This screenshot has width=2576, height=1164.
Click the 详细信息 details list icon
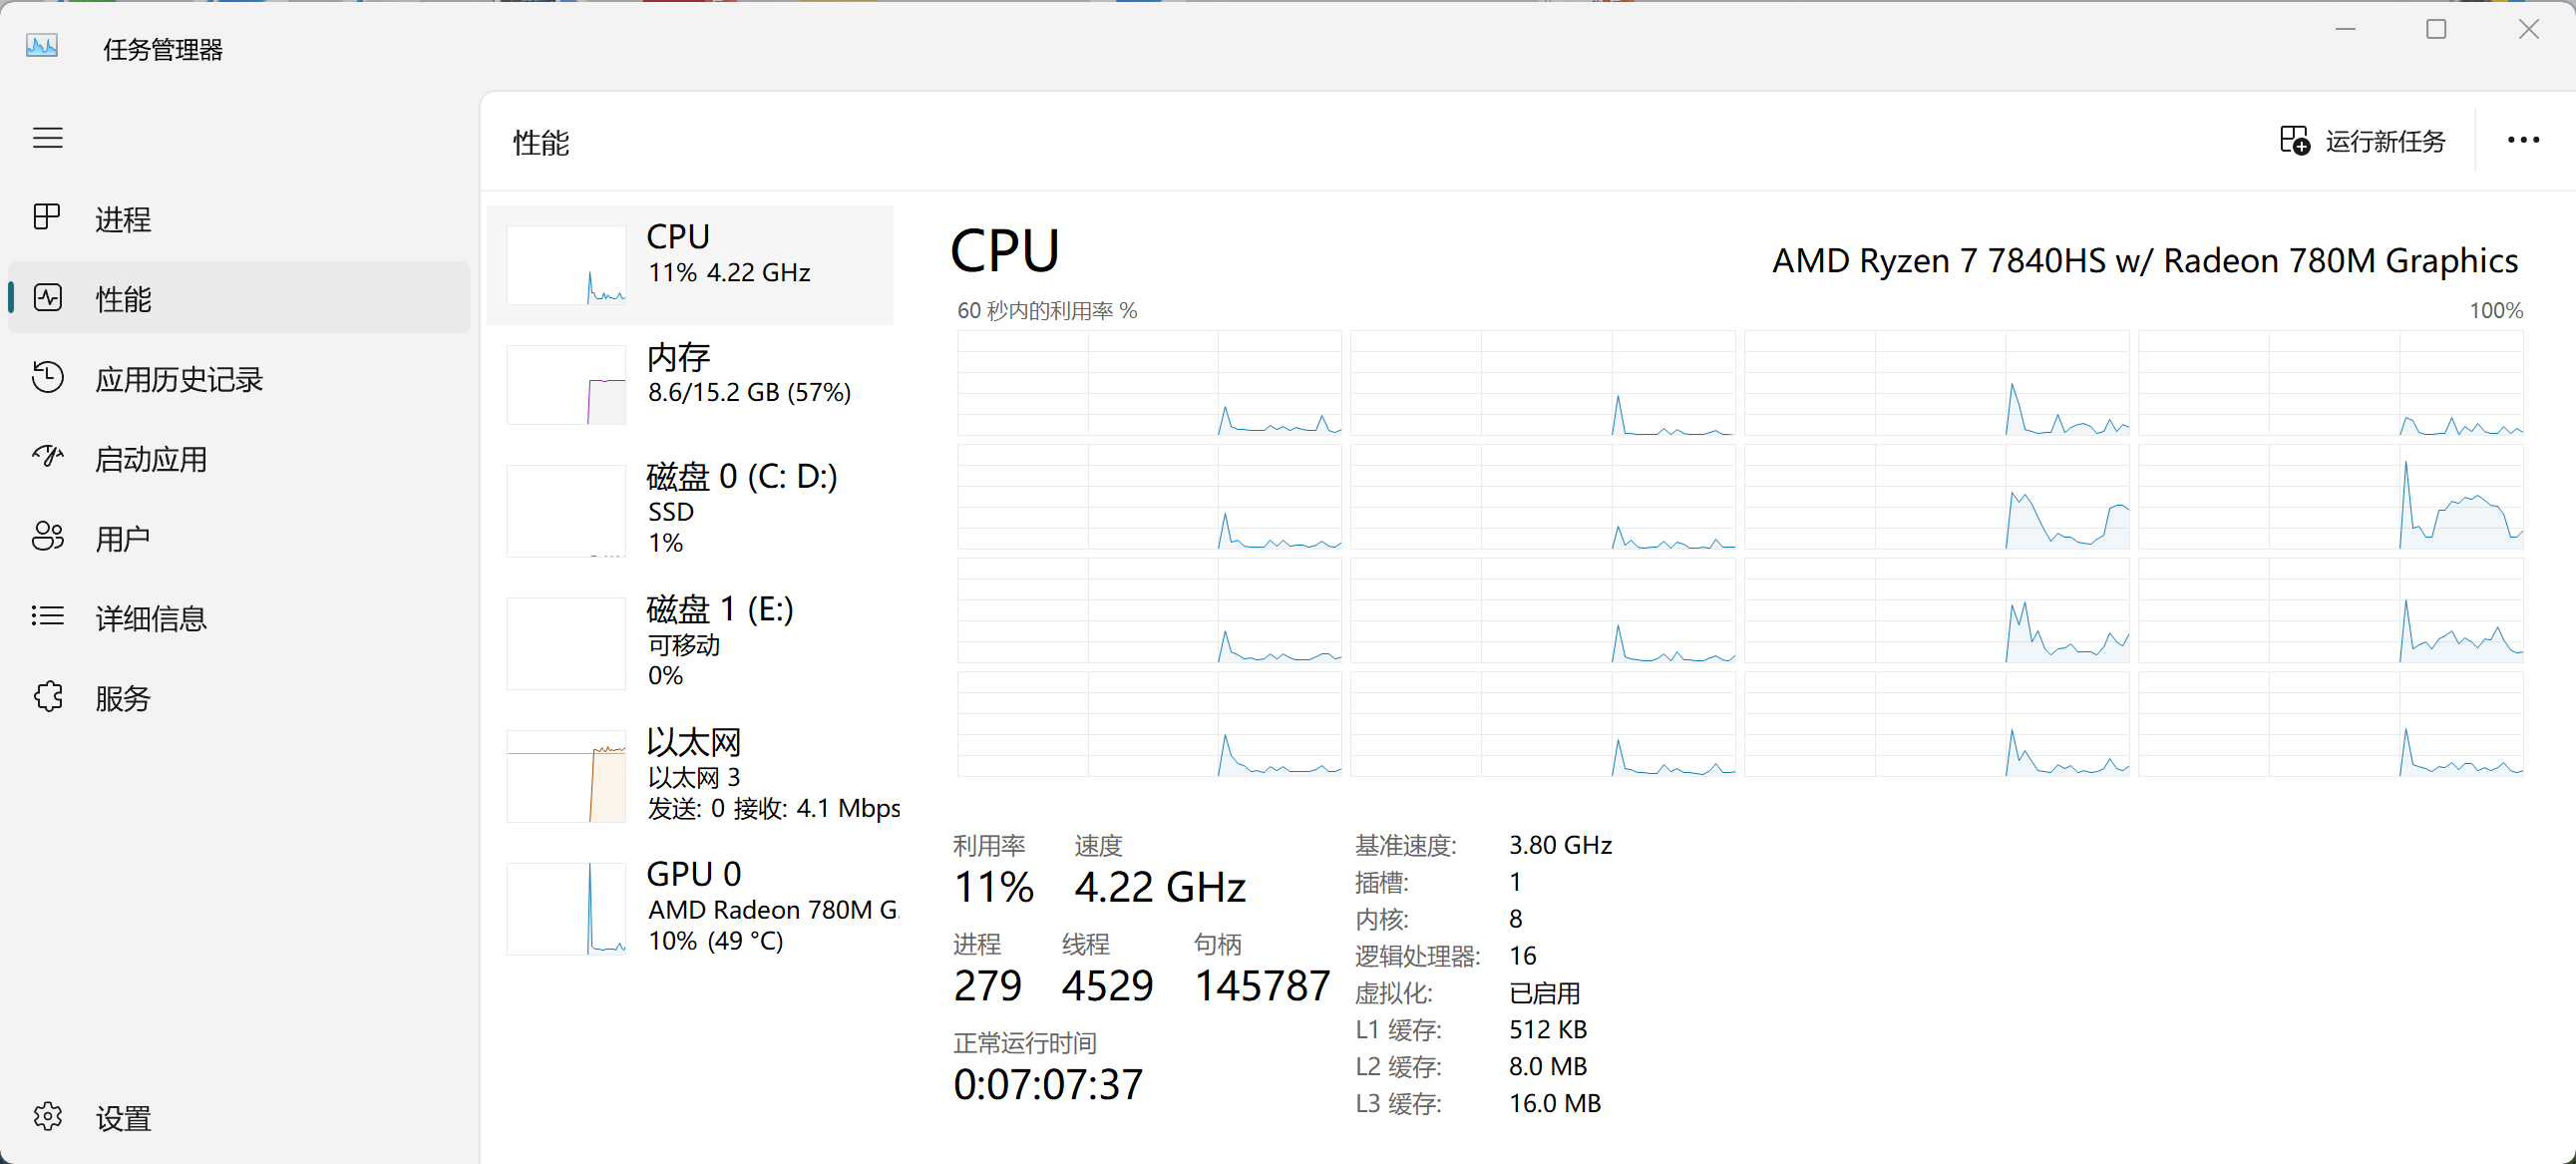[47, 616]
